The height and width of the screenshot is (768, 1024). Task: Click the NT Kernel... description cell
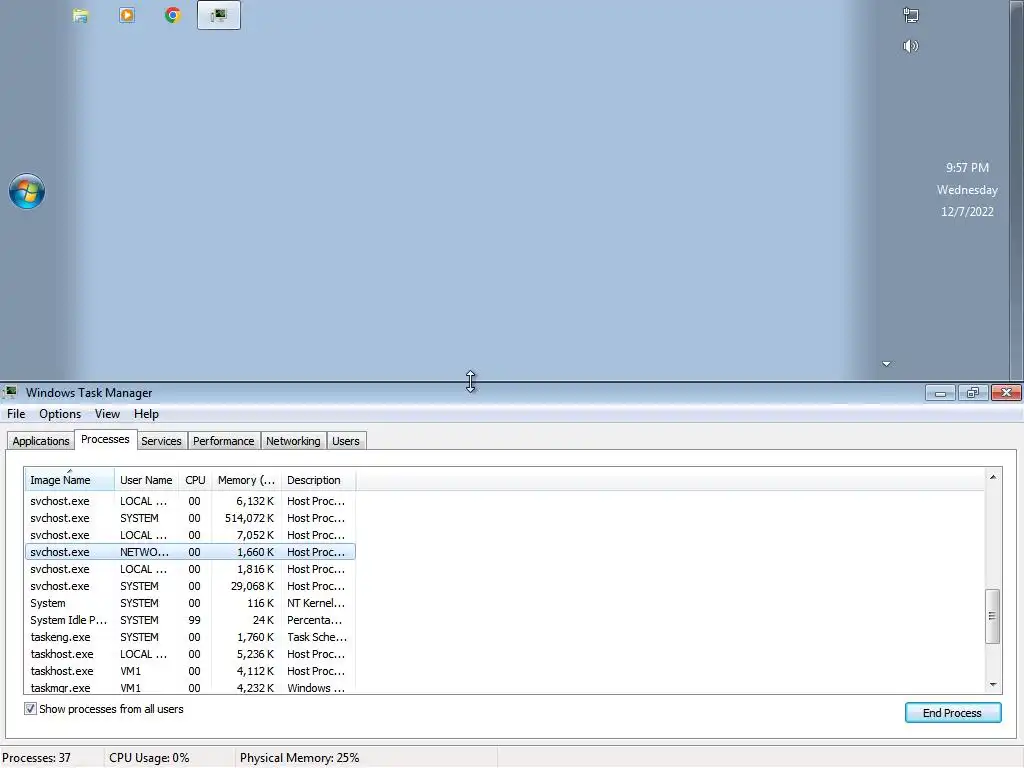315,603
